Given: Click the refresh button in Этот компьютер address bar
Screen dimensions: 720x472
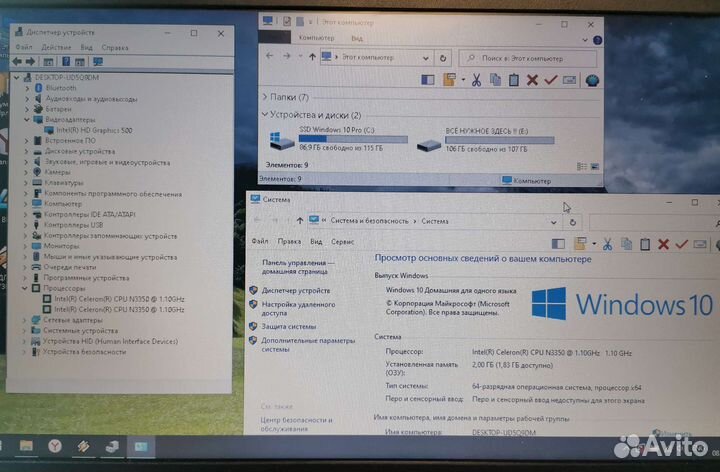Looking at the screenshot, I should tap(443, 58).
